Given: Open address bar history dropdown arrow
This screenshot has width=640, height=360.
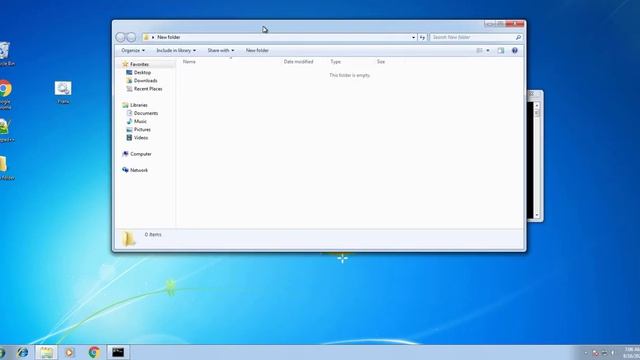Looking at the screenshot, I should pos(413,37).
